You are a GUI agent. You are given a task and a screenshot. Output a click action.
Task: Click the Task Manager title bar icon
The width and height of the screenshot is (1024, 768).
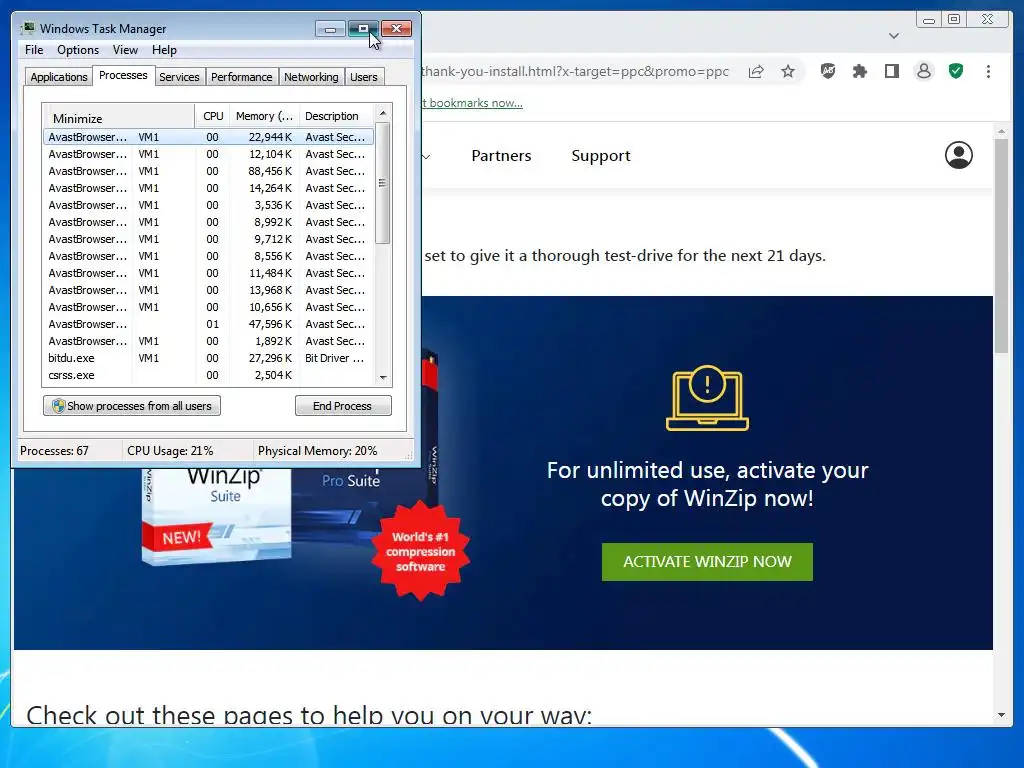click(x=27, y=28)
